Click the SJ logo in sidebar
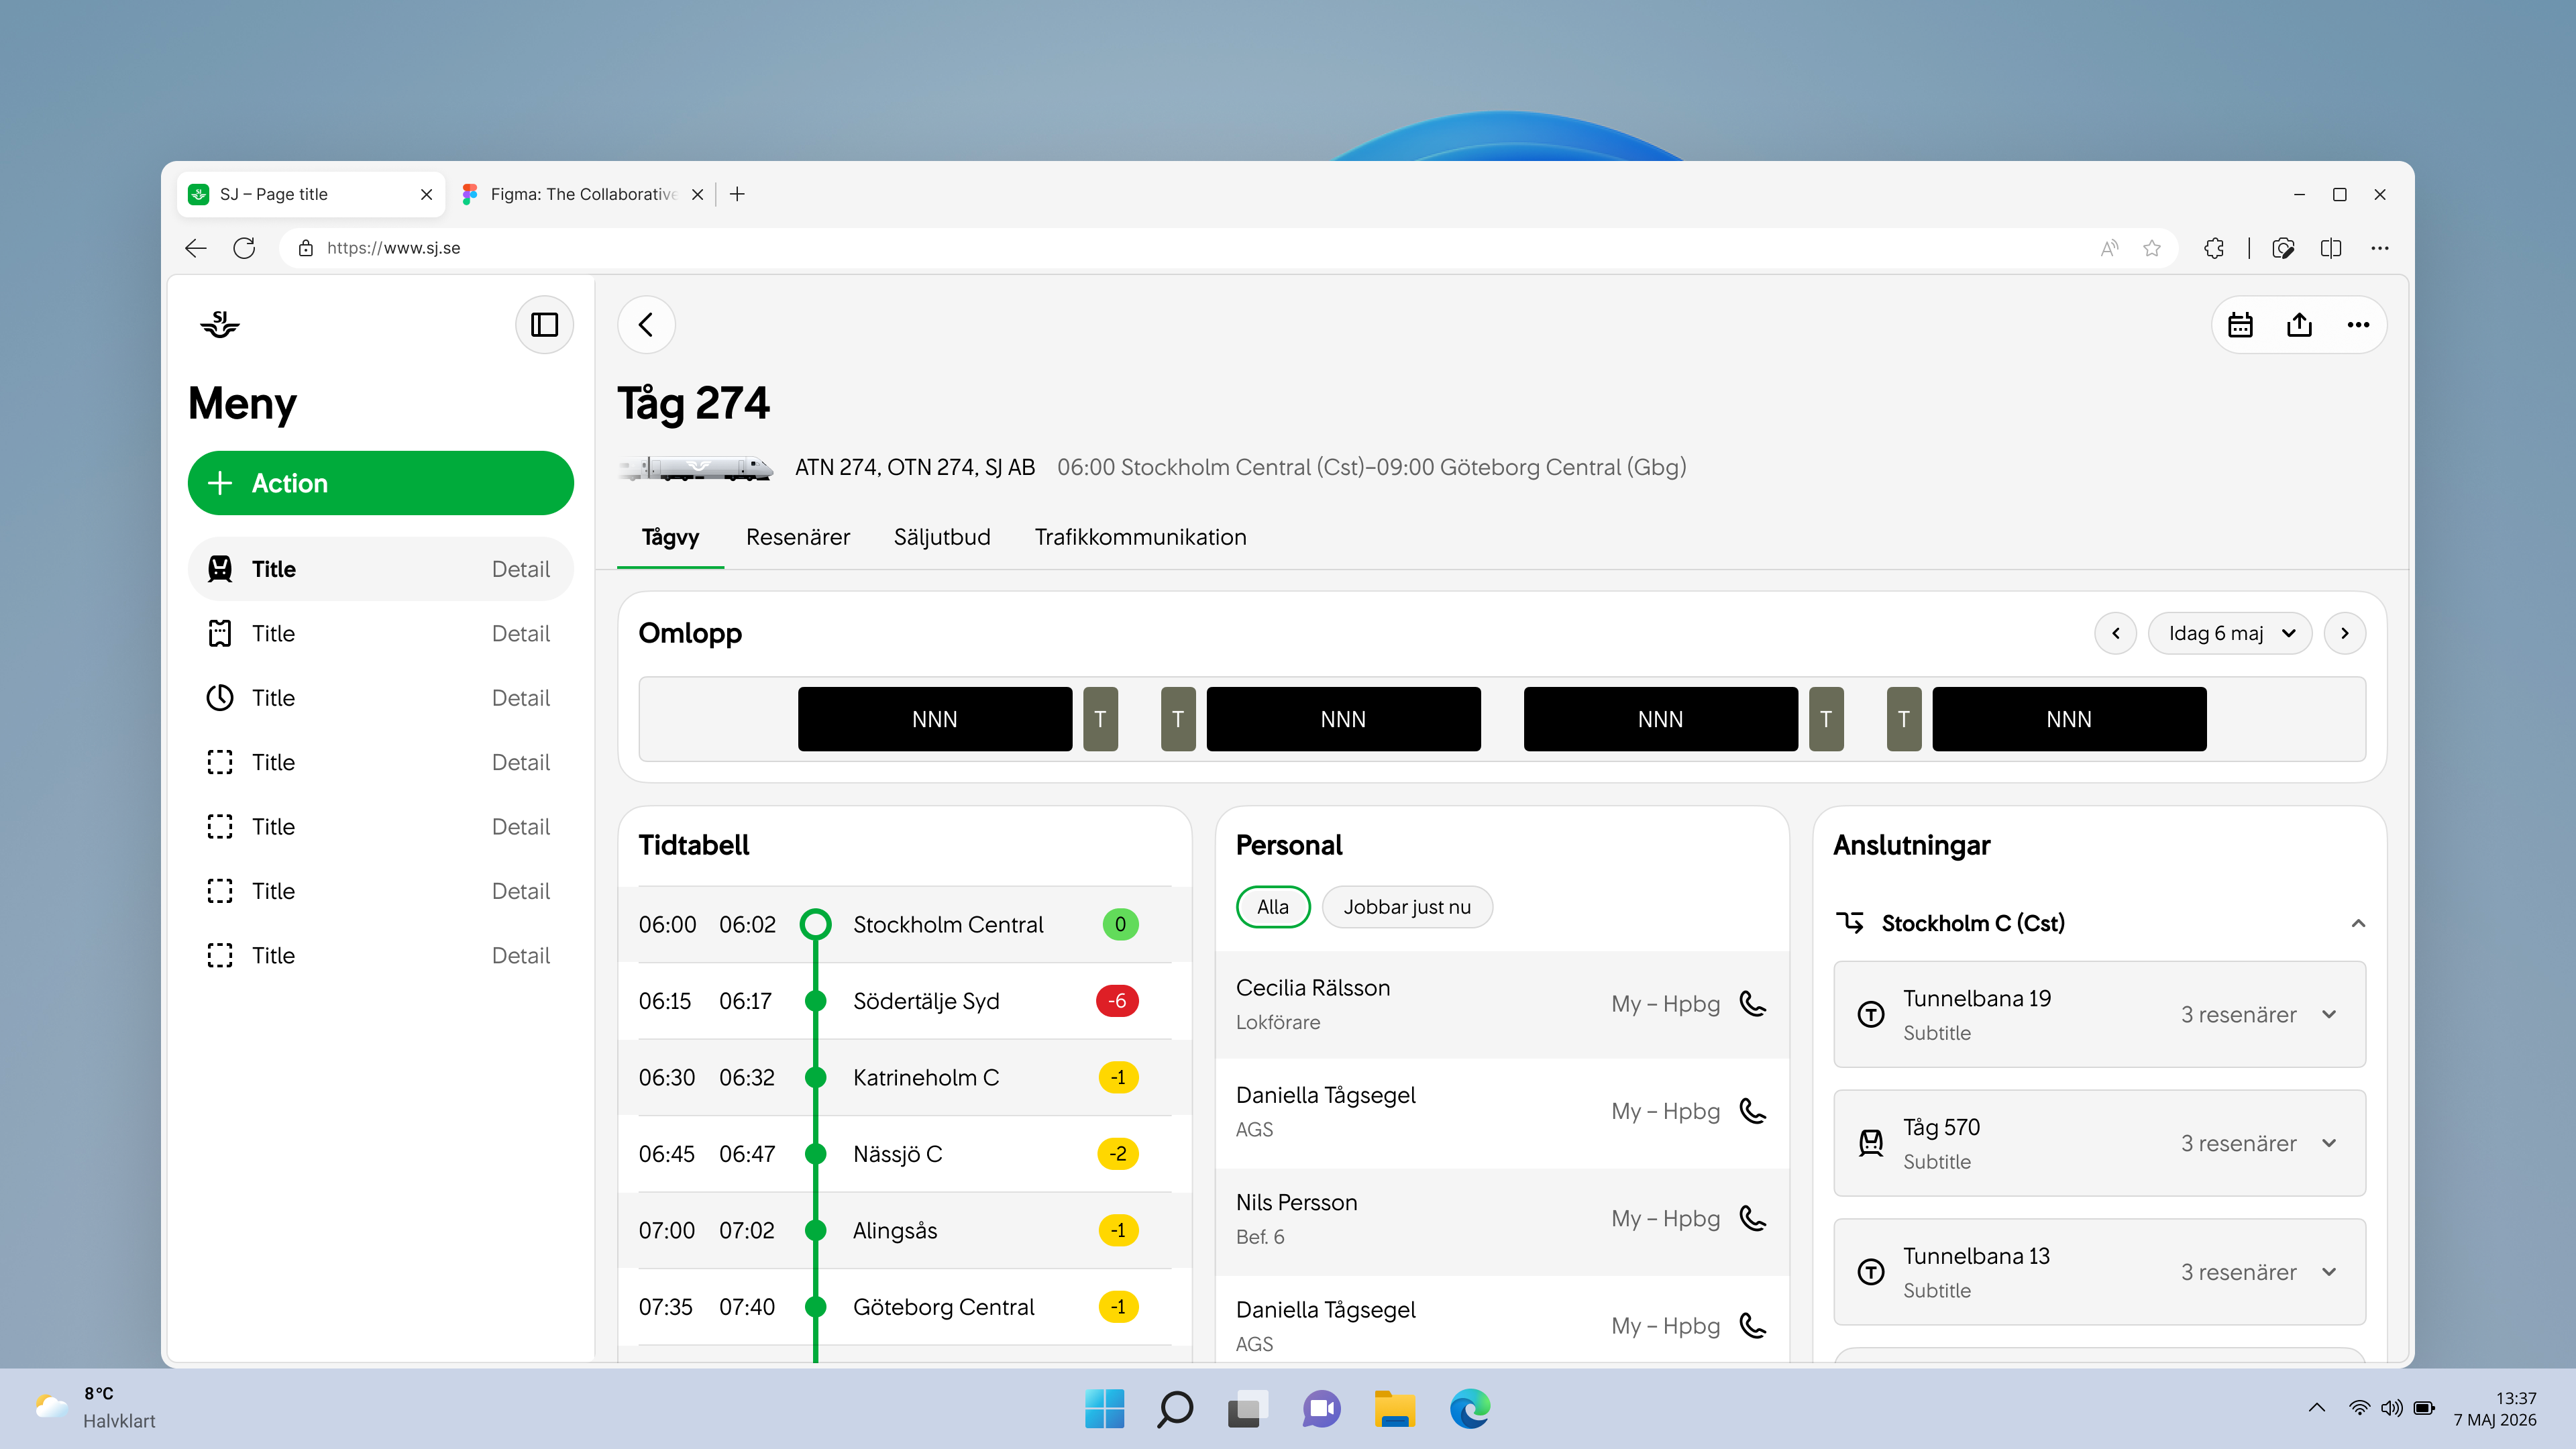 [x=220, y=324]
